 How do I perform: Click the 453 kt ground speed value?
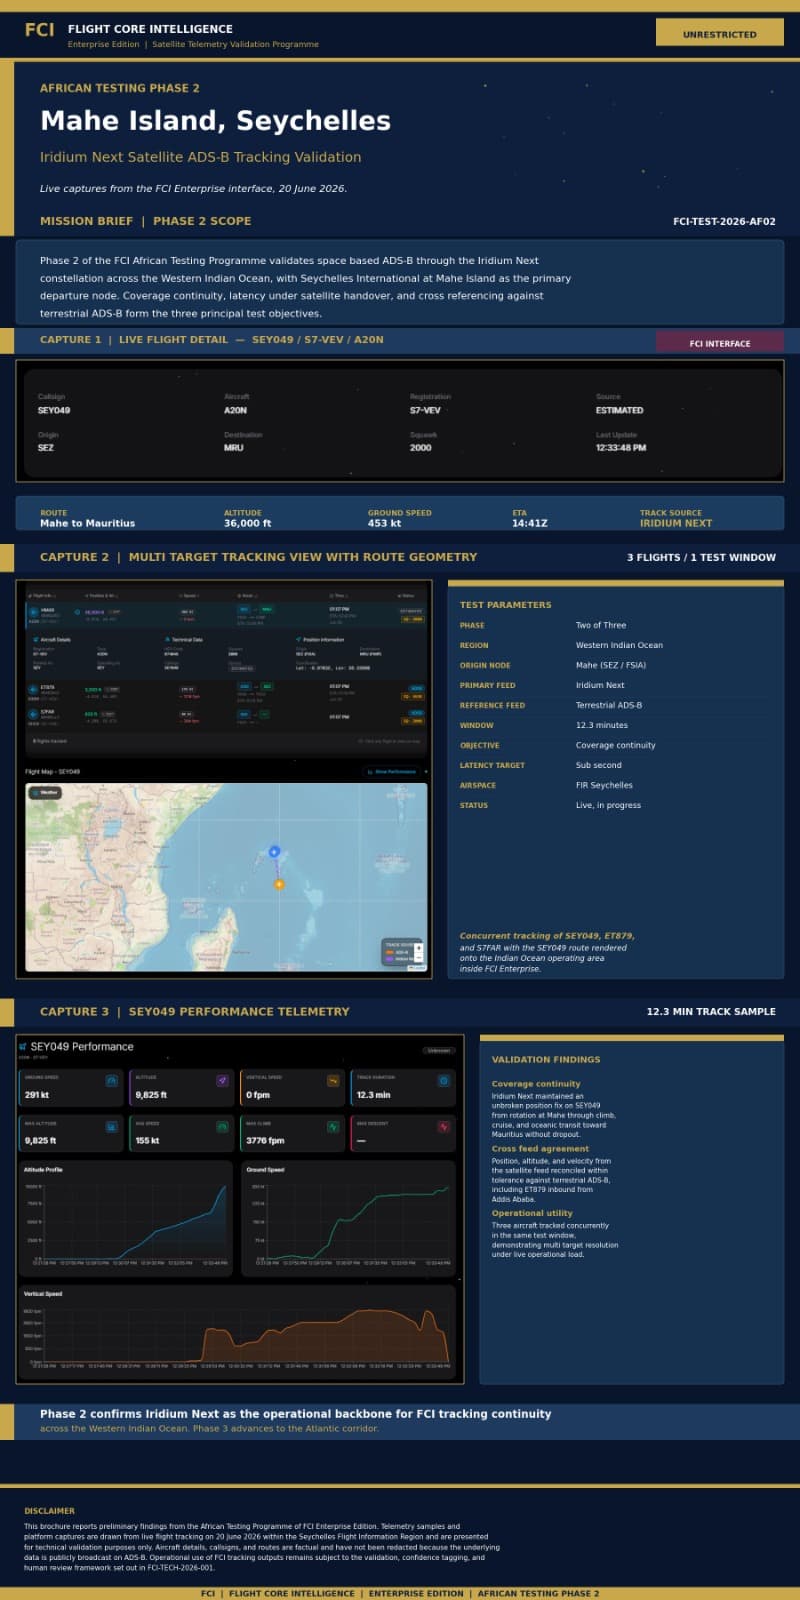click(x=384, y=523)
